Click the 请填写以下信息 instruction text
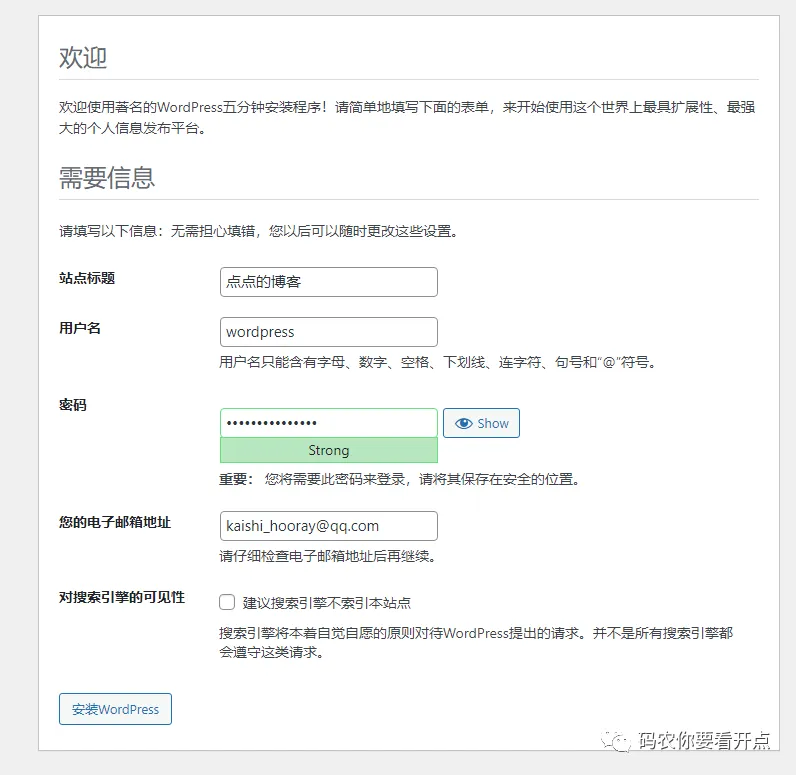 [259, 231]
